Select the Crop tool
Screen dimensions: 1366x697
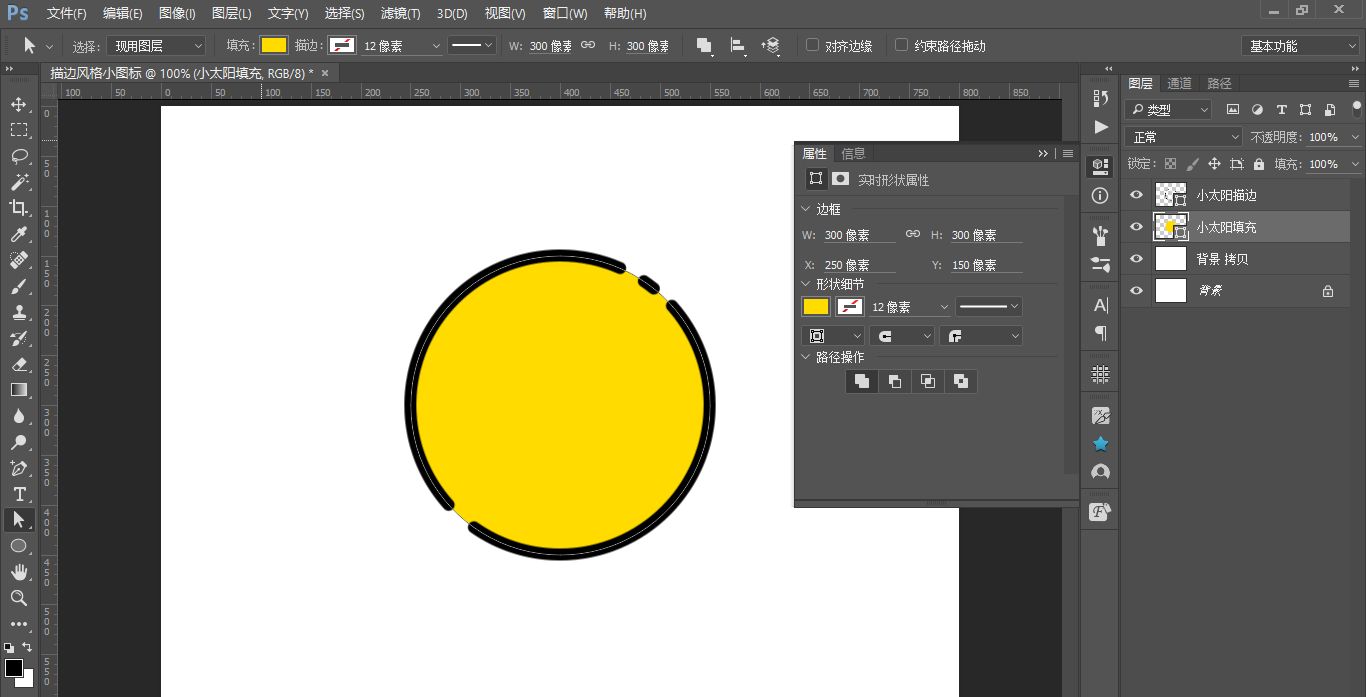click(18, 208)
